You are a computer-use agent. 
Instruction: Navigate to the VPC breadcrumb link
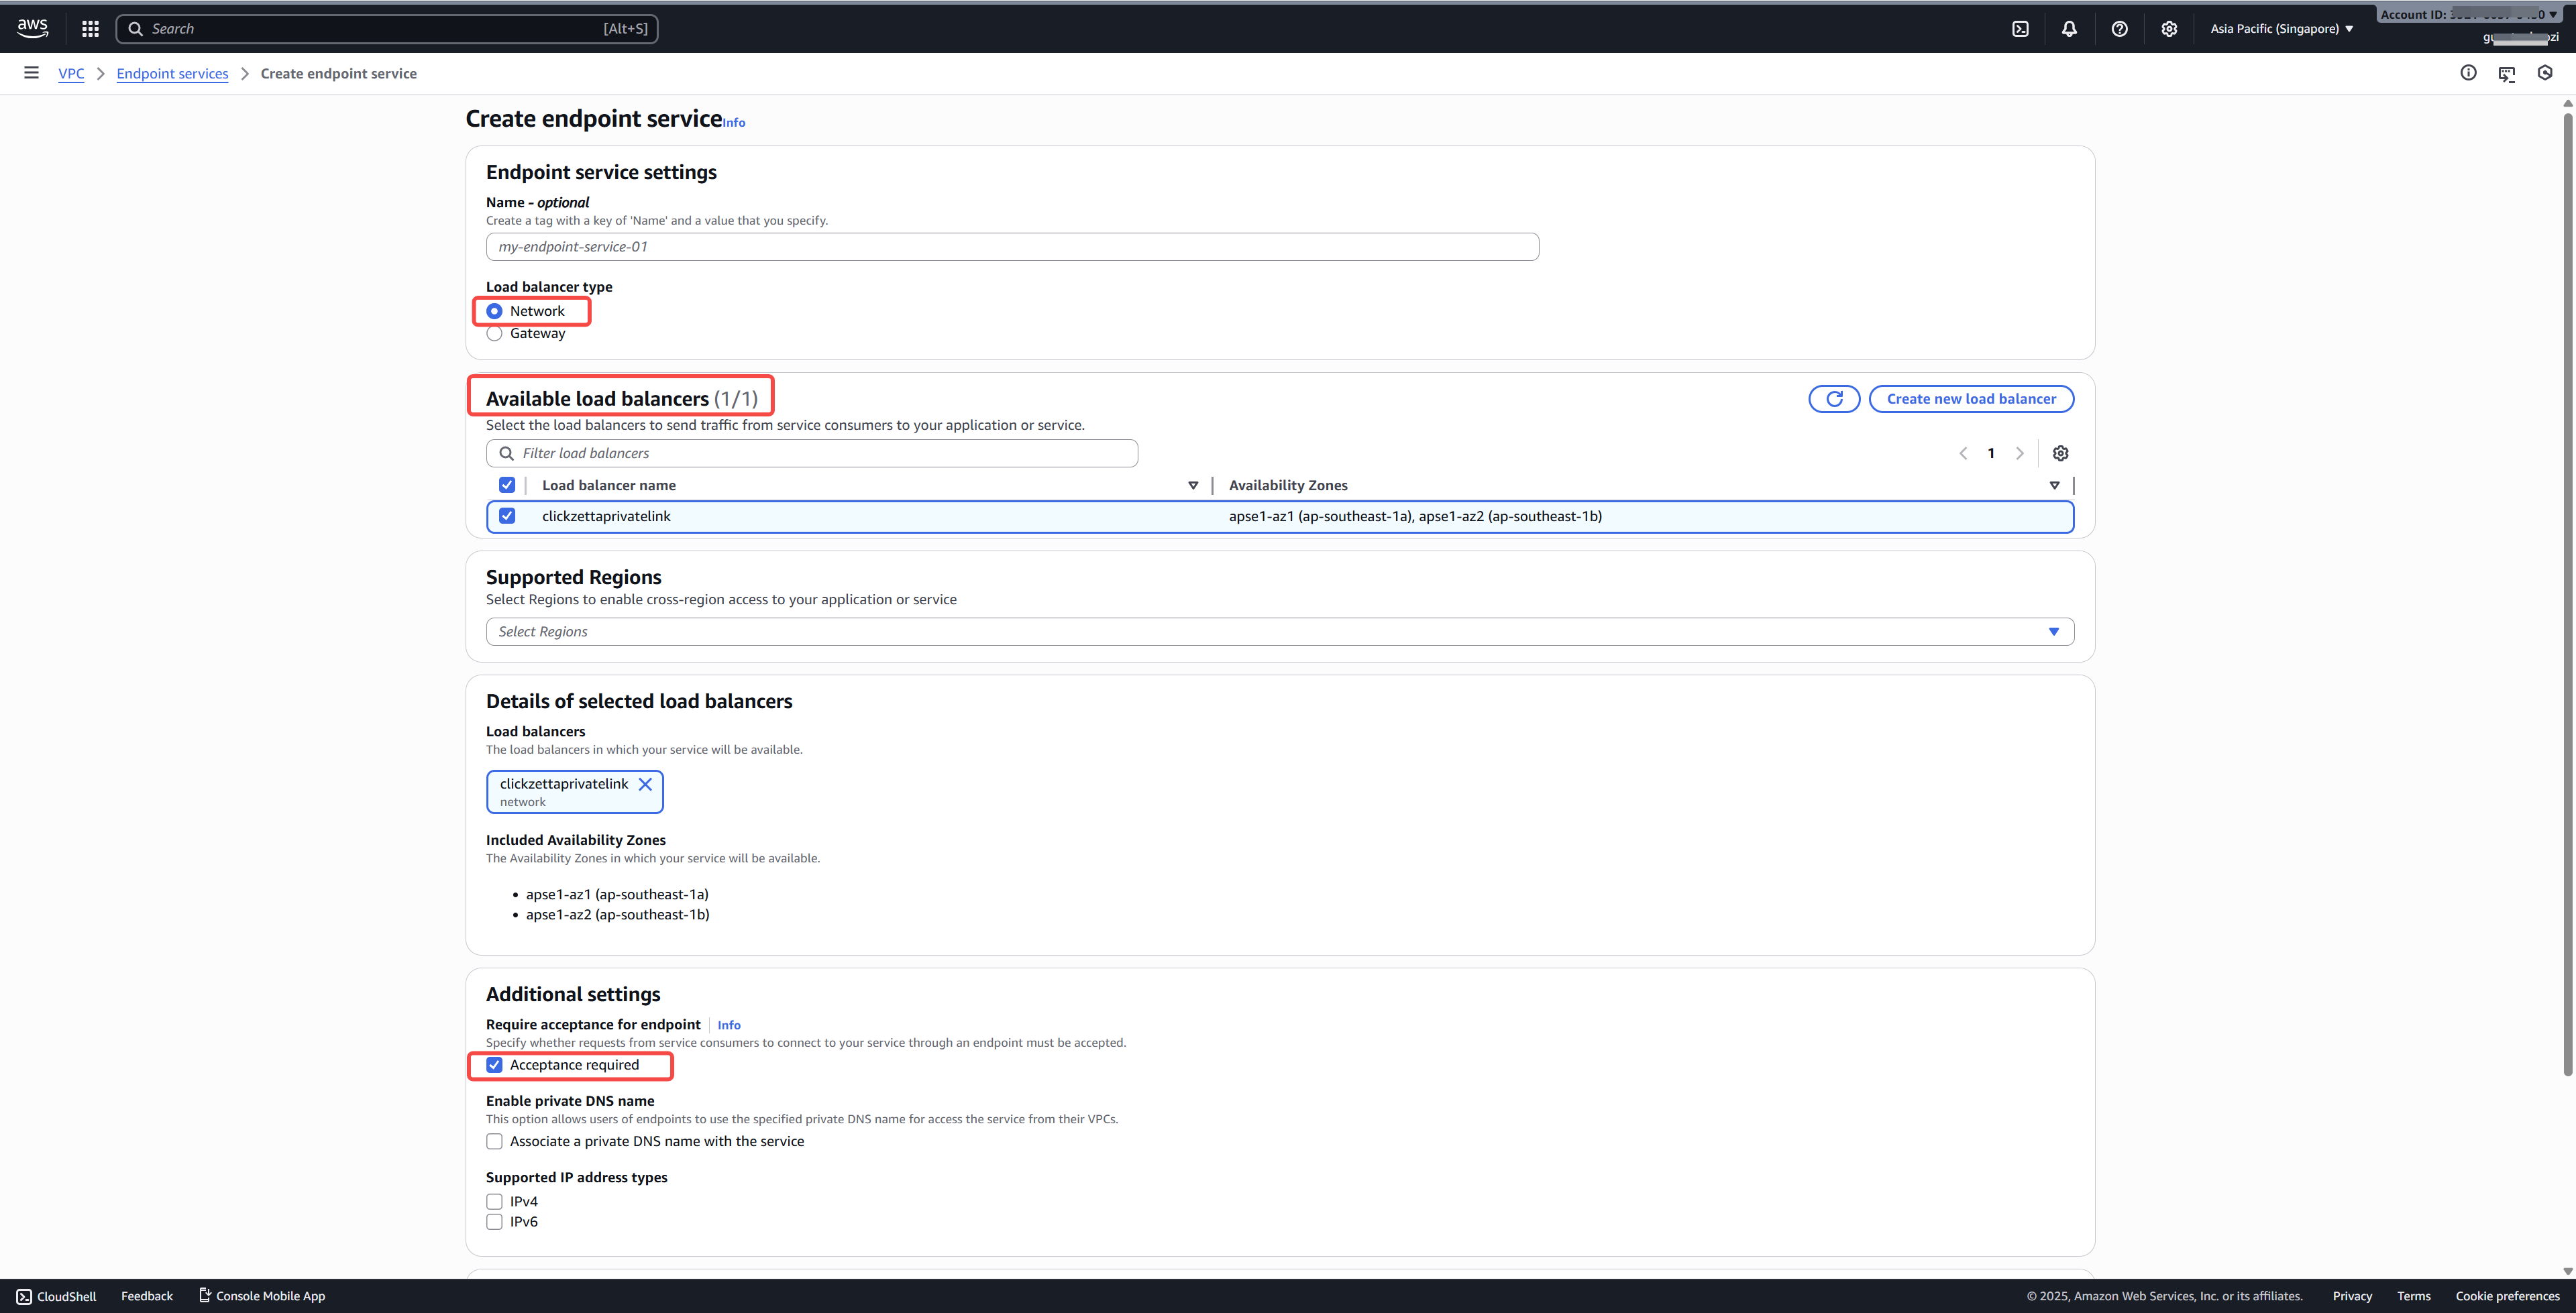pyautogui.click(x=71, y=73)
